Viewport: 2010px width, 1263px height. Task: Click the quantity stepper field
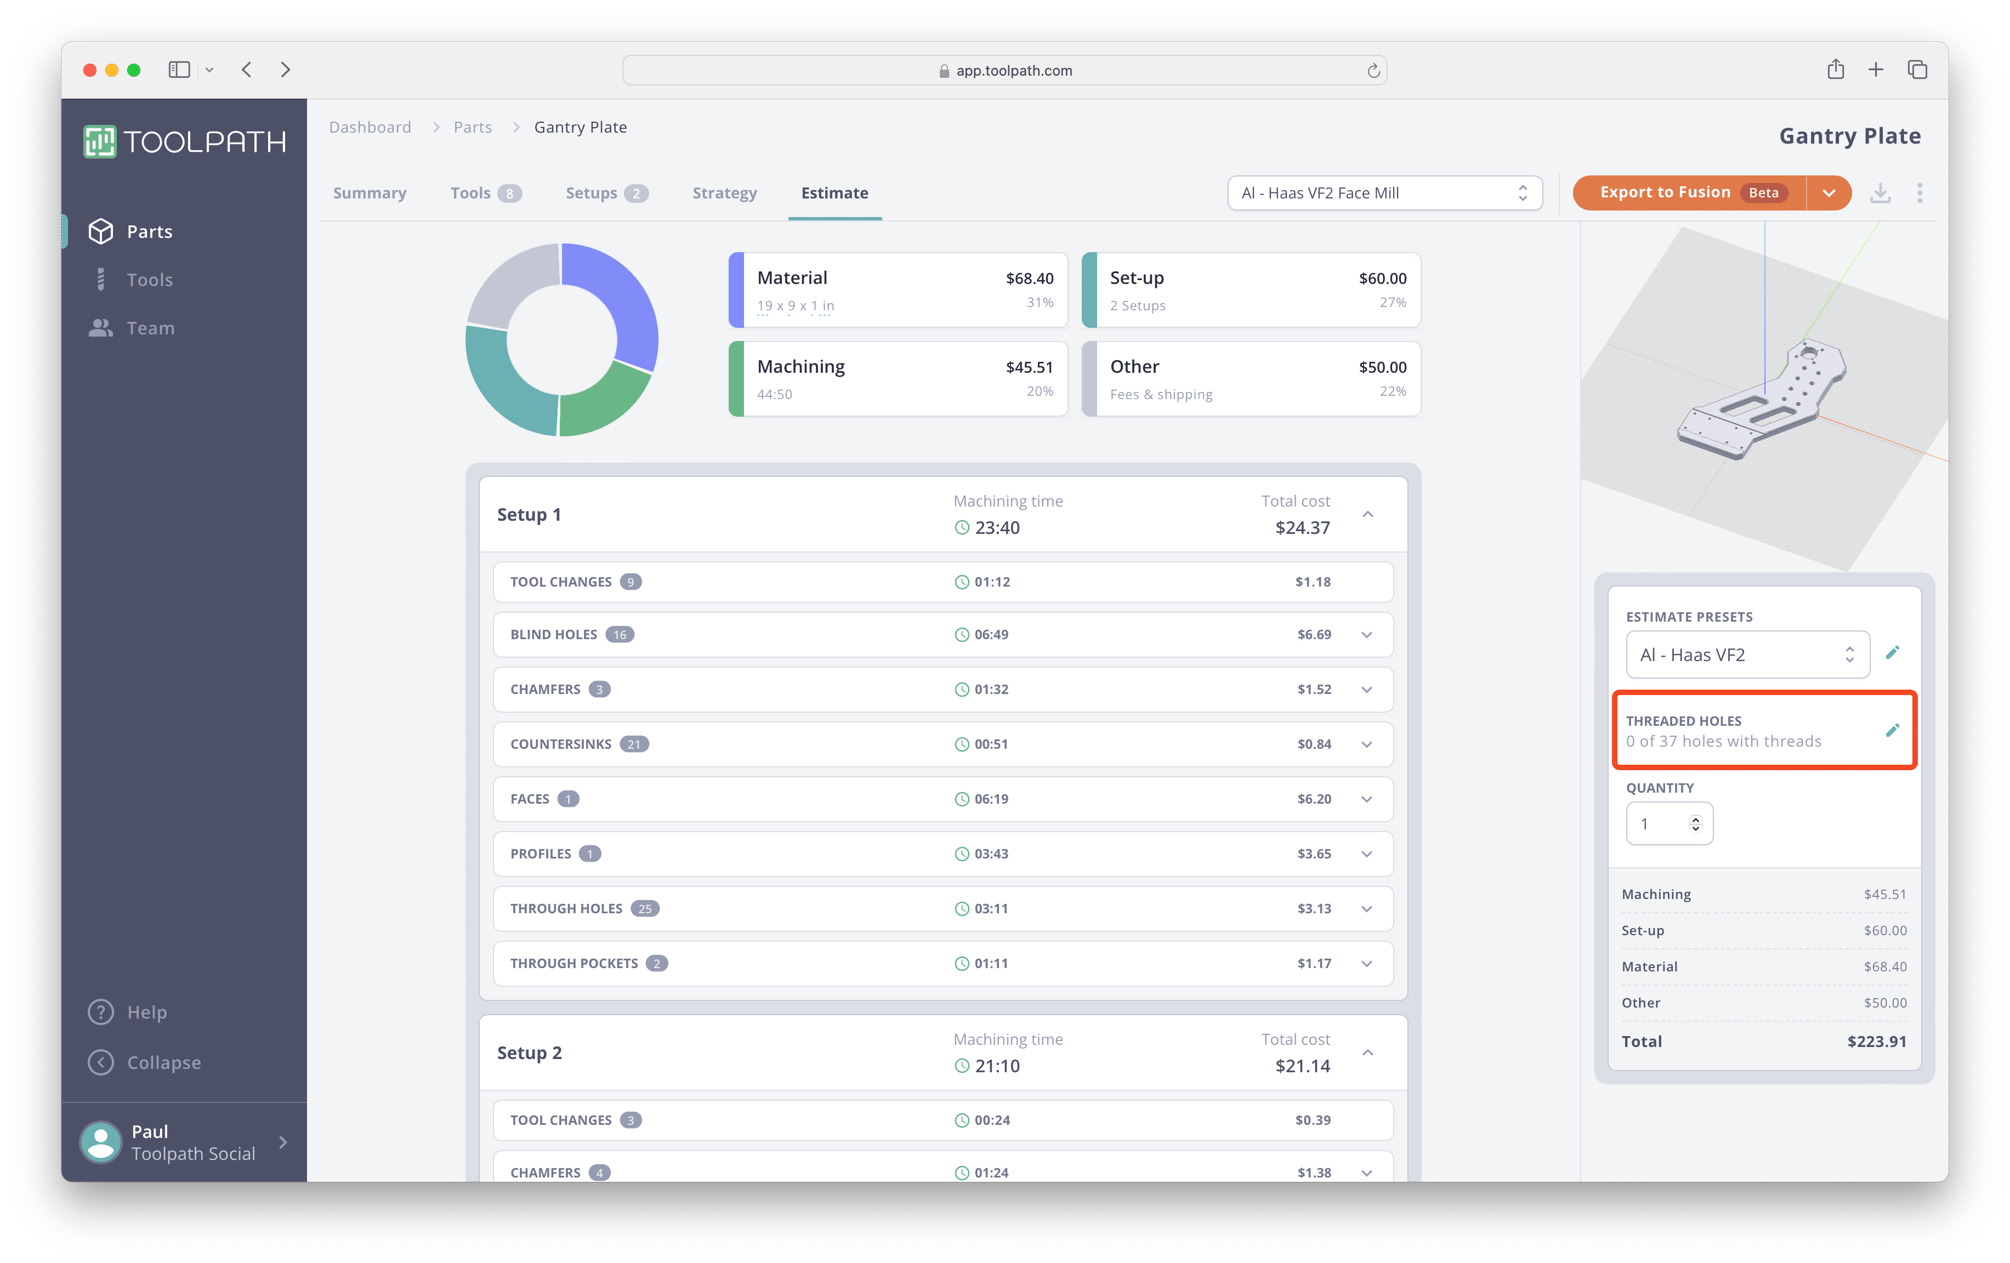pyautogui.click(x=1661, y=824)
